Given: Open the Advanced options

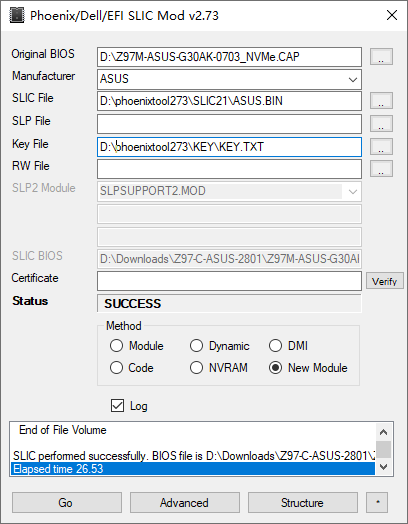Looking at the screenshot, I should [185, 502].
